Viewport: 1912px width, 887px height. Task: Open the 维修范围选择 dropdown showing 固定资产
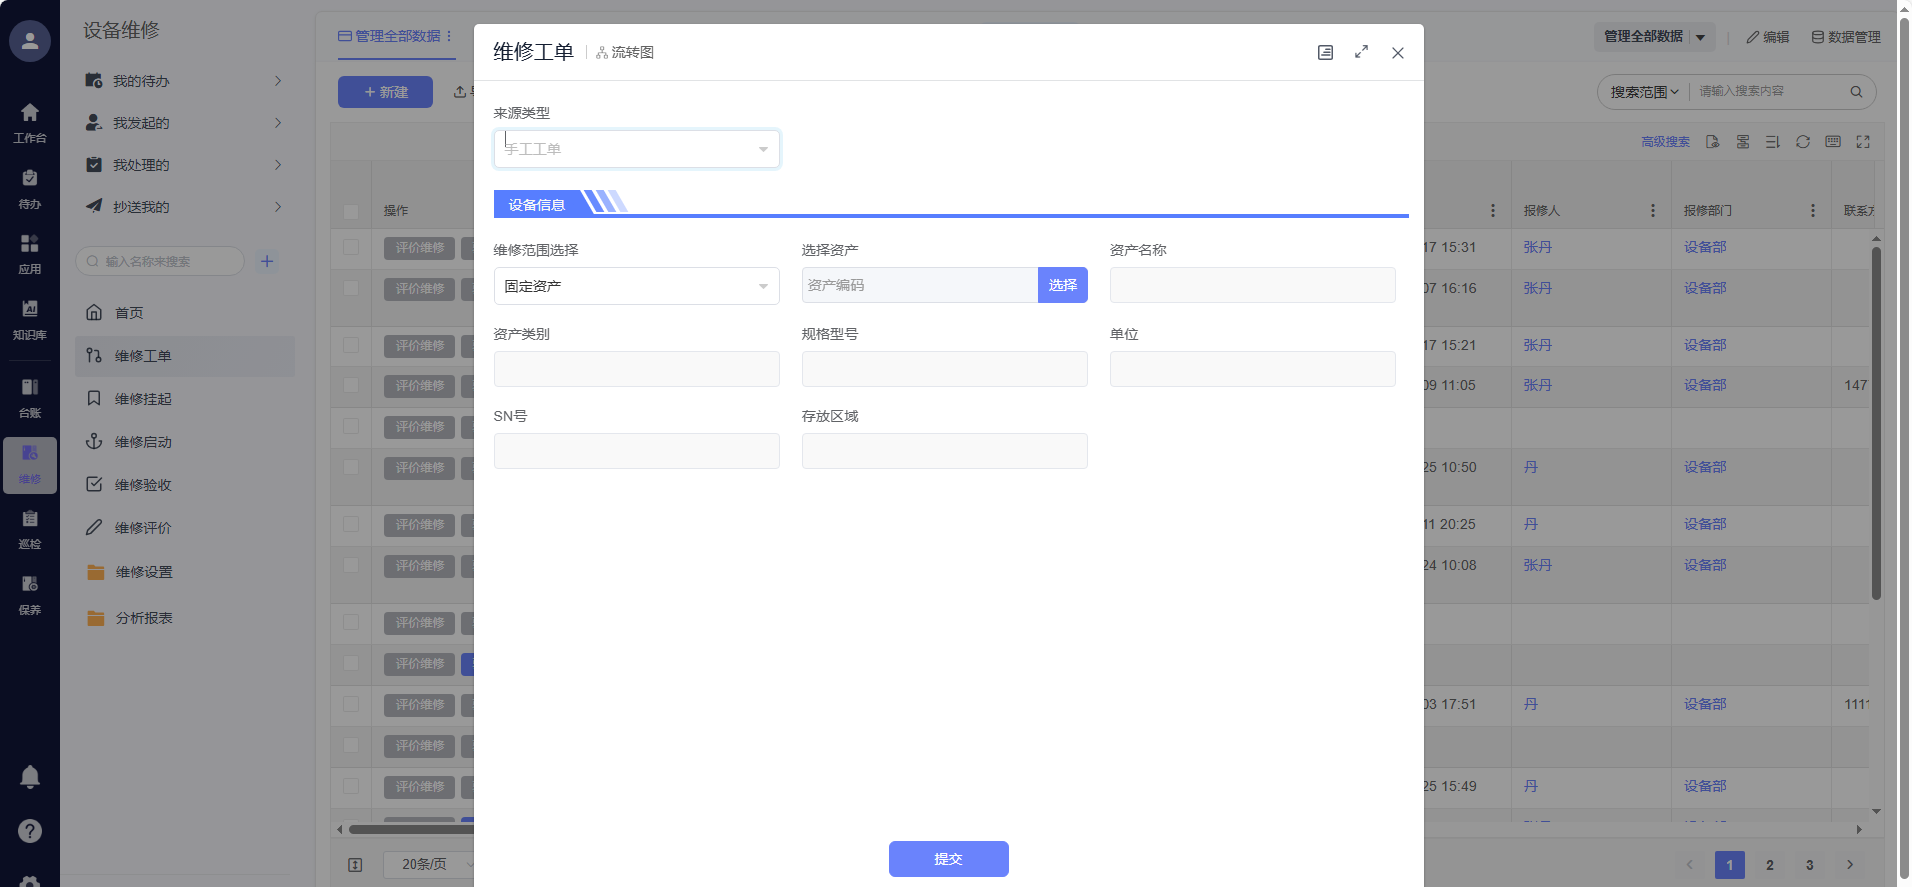tap(636, 286)
